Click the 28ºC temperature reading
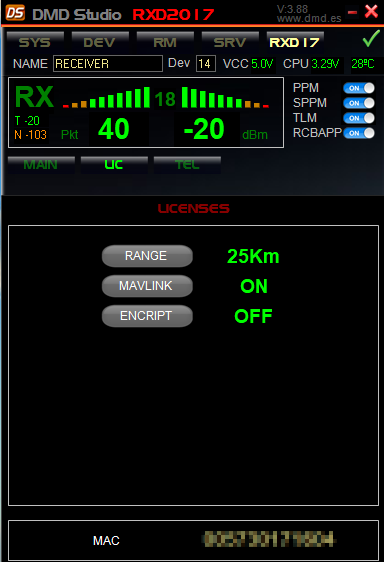The image size is (384, 562). [x=363, y=64]
